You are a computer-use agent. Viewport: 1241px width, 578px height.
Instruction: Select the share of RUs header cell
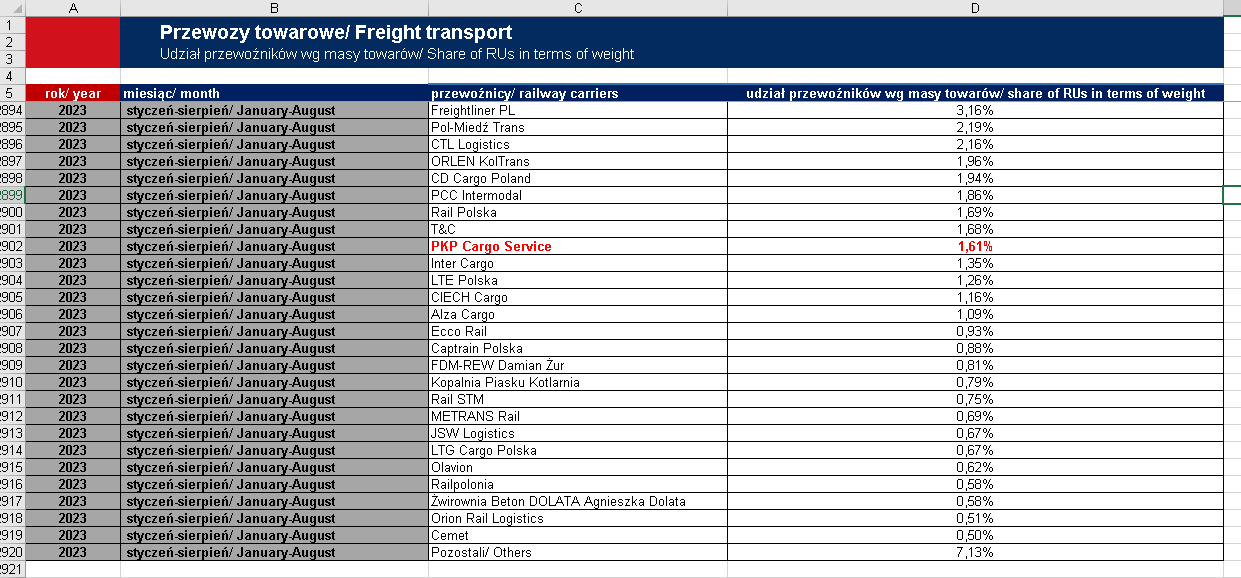pyautogui.click(x=975, y=93)
